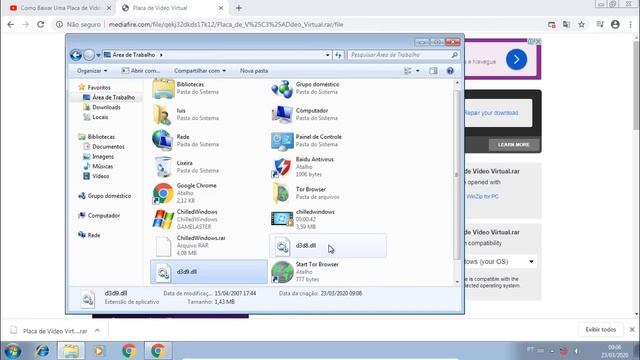Click the Pesquisar Área de Trabalho search box
This screenshot has width=640, height=360.
point(403,55)
